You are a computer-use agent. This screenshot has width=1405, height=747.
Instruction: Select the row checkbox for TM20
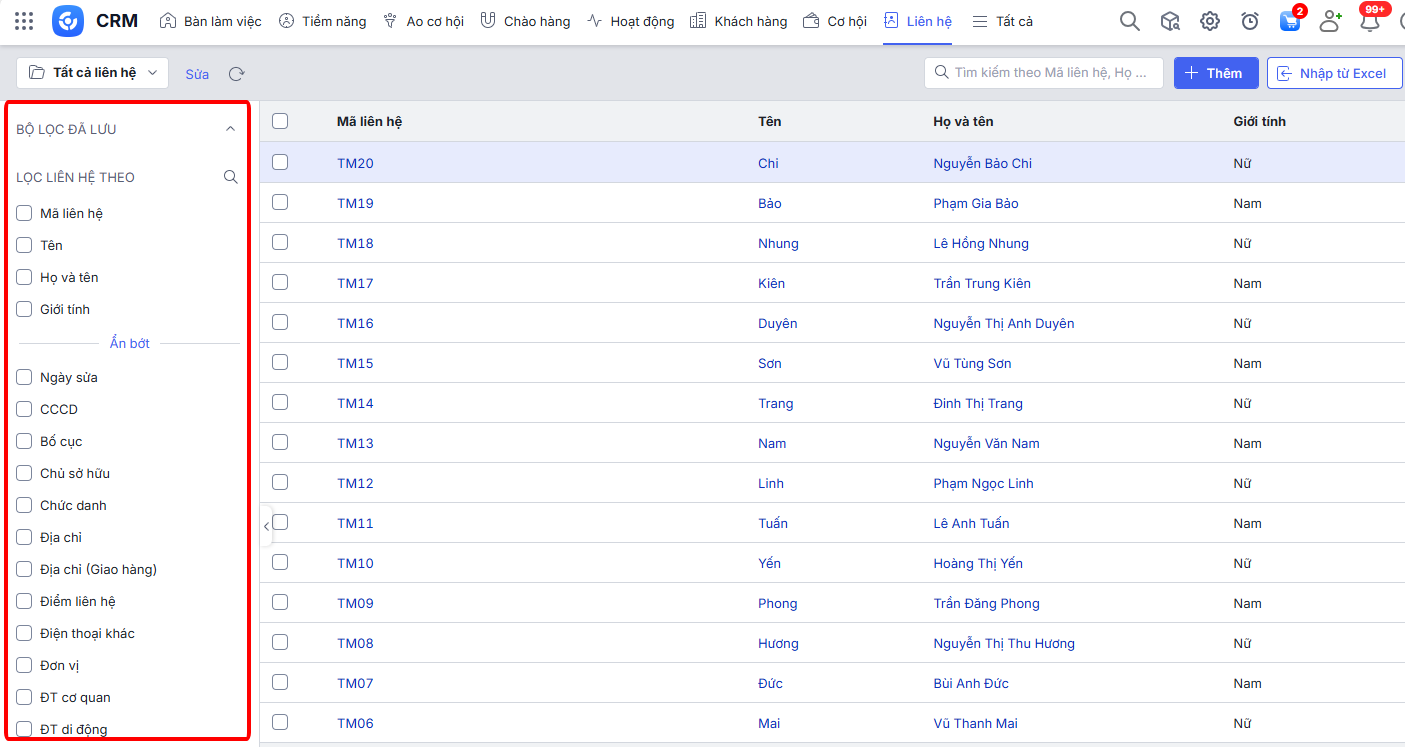point(280,162)
